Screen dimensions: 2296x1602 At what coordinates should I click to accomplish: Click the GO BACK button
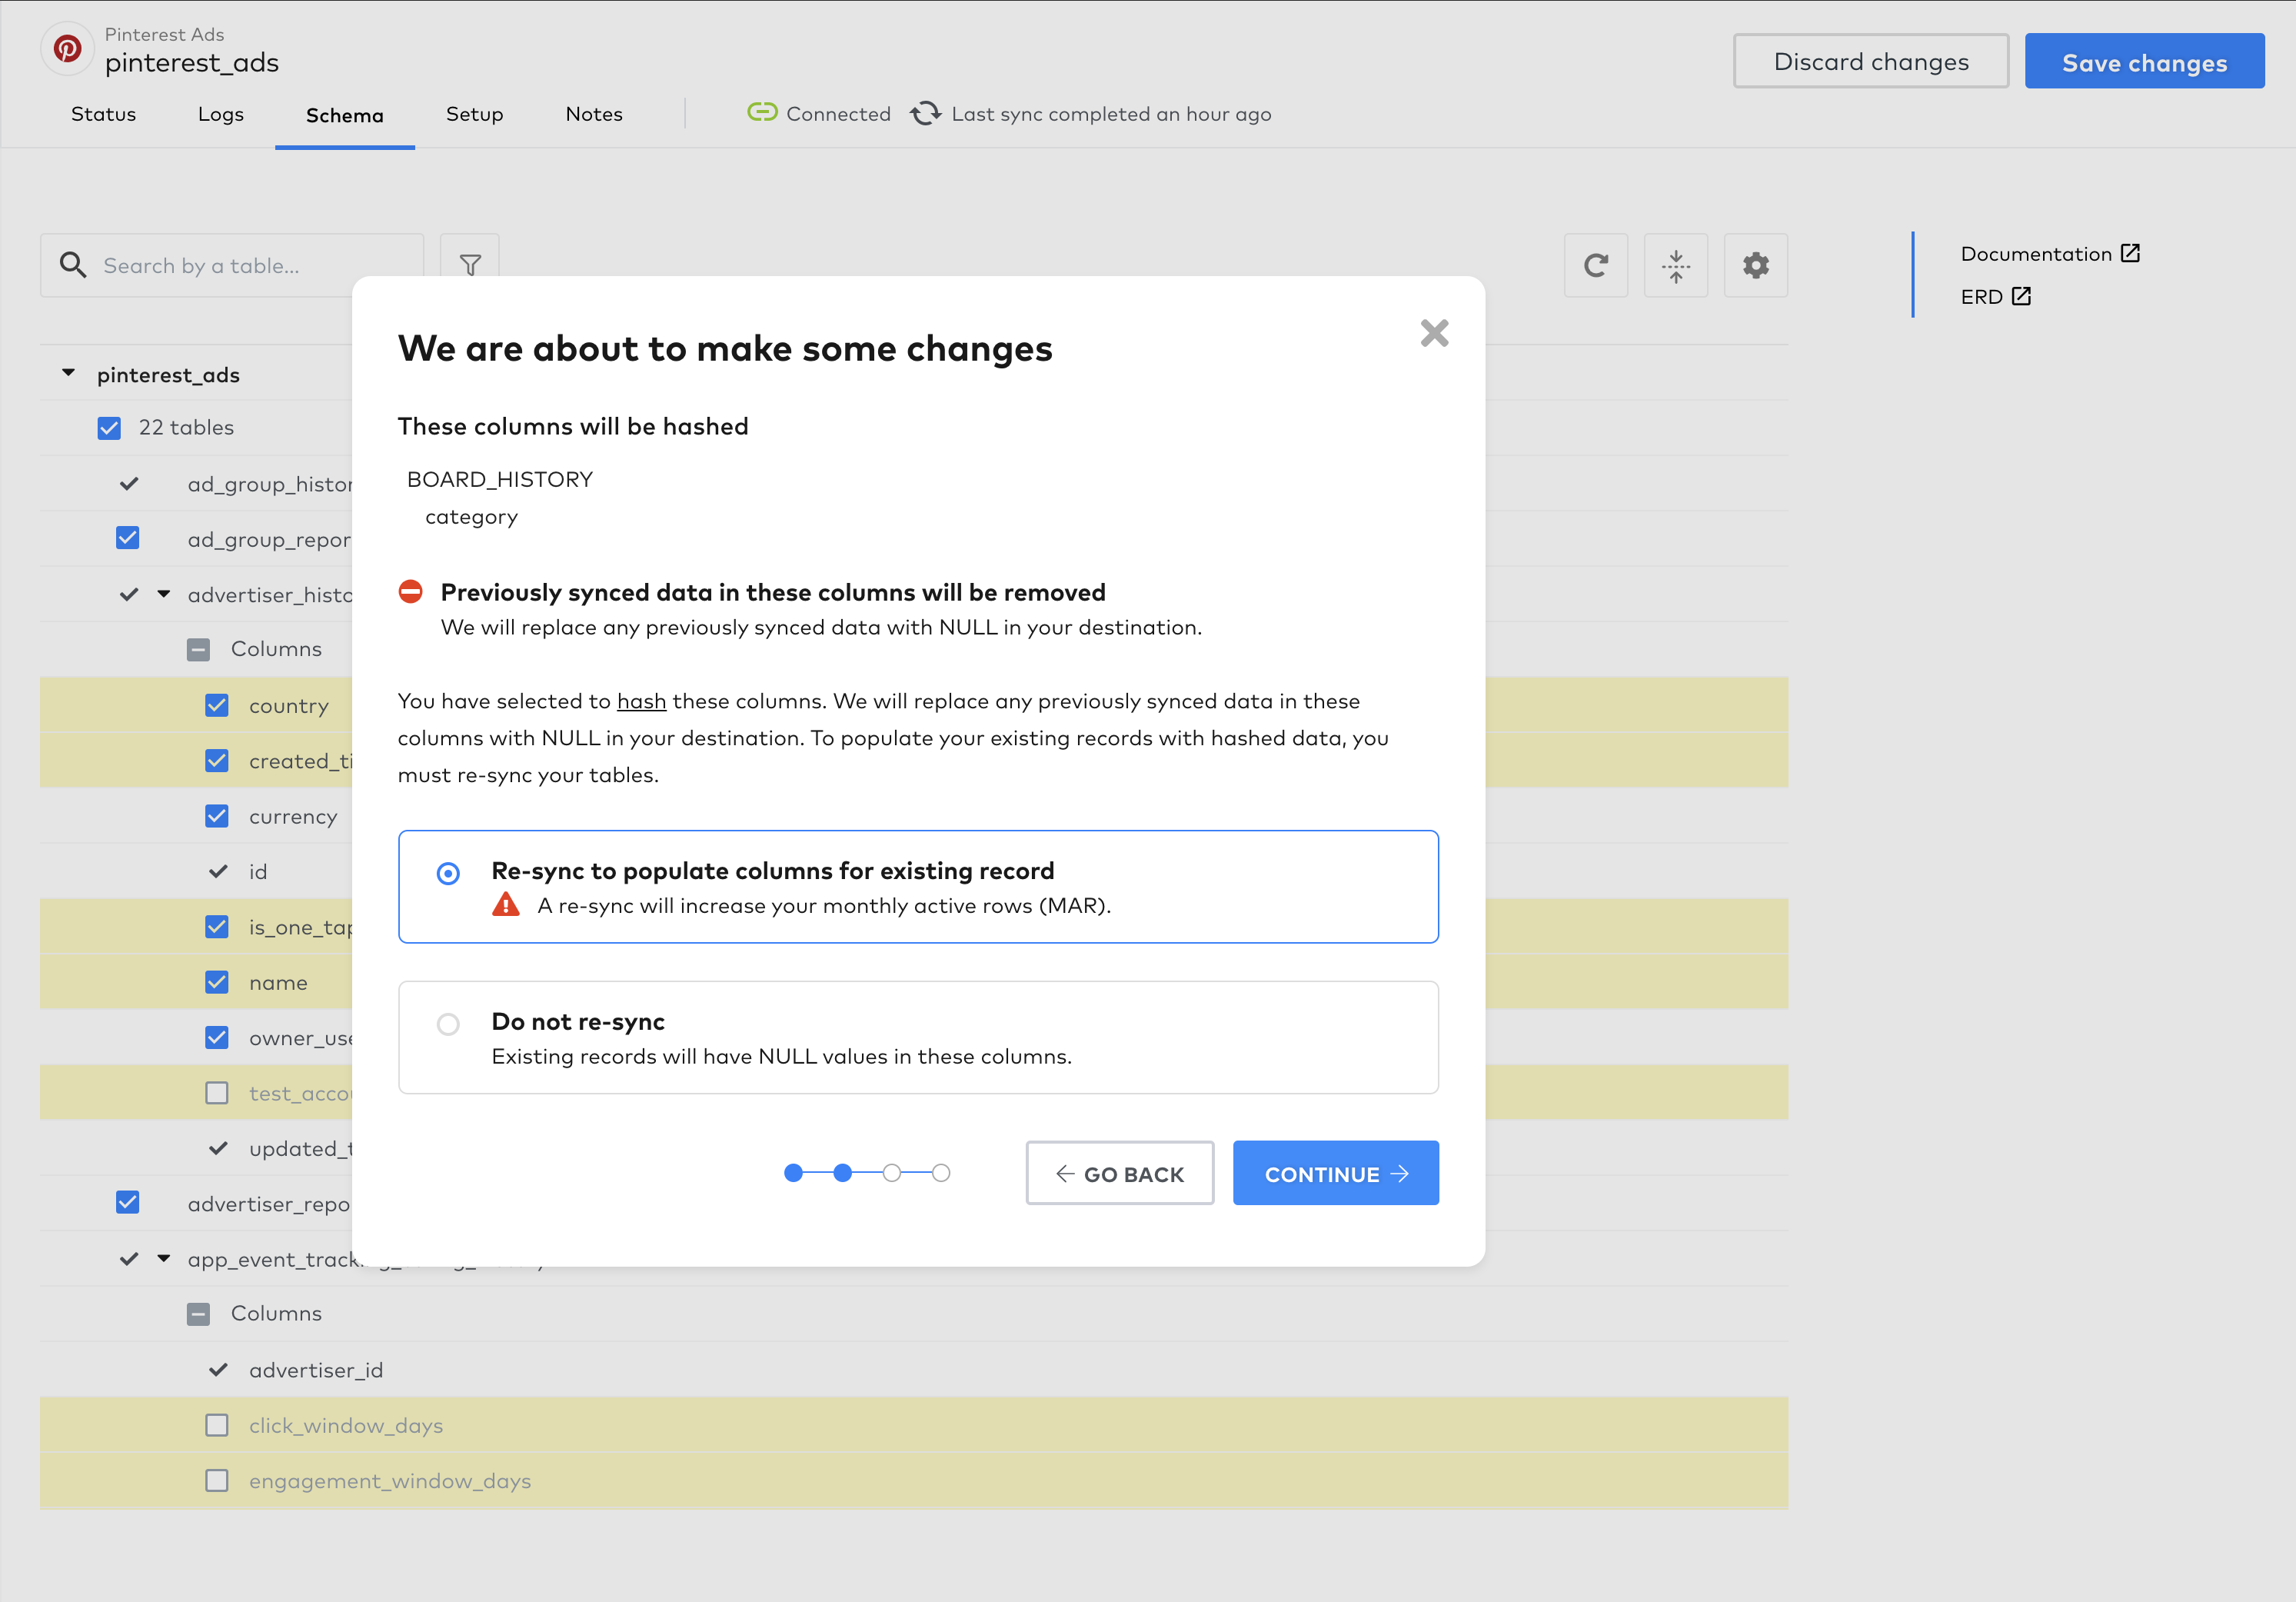tap(1120, 1173)
